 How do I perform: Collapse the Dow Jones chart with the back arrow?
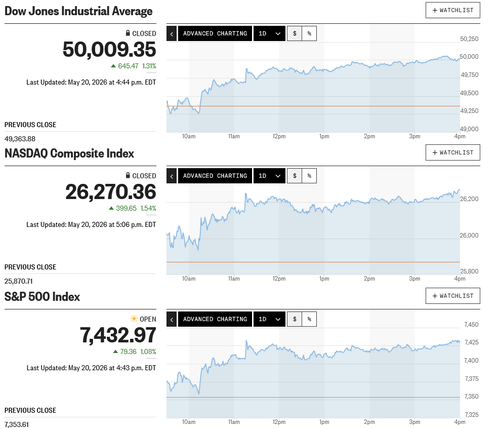(172, 34)
